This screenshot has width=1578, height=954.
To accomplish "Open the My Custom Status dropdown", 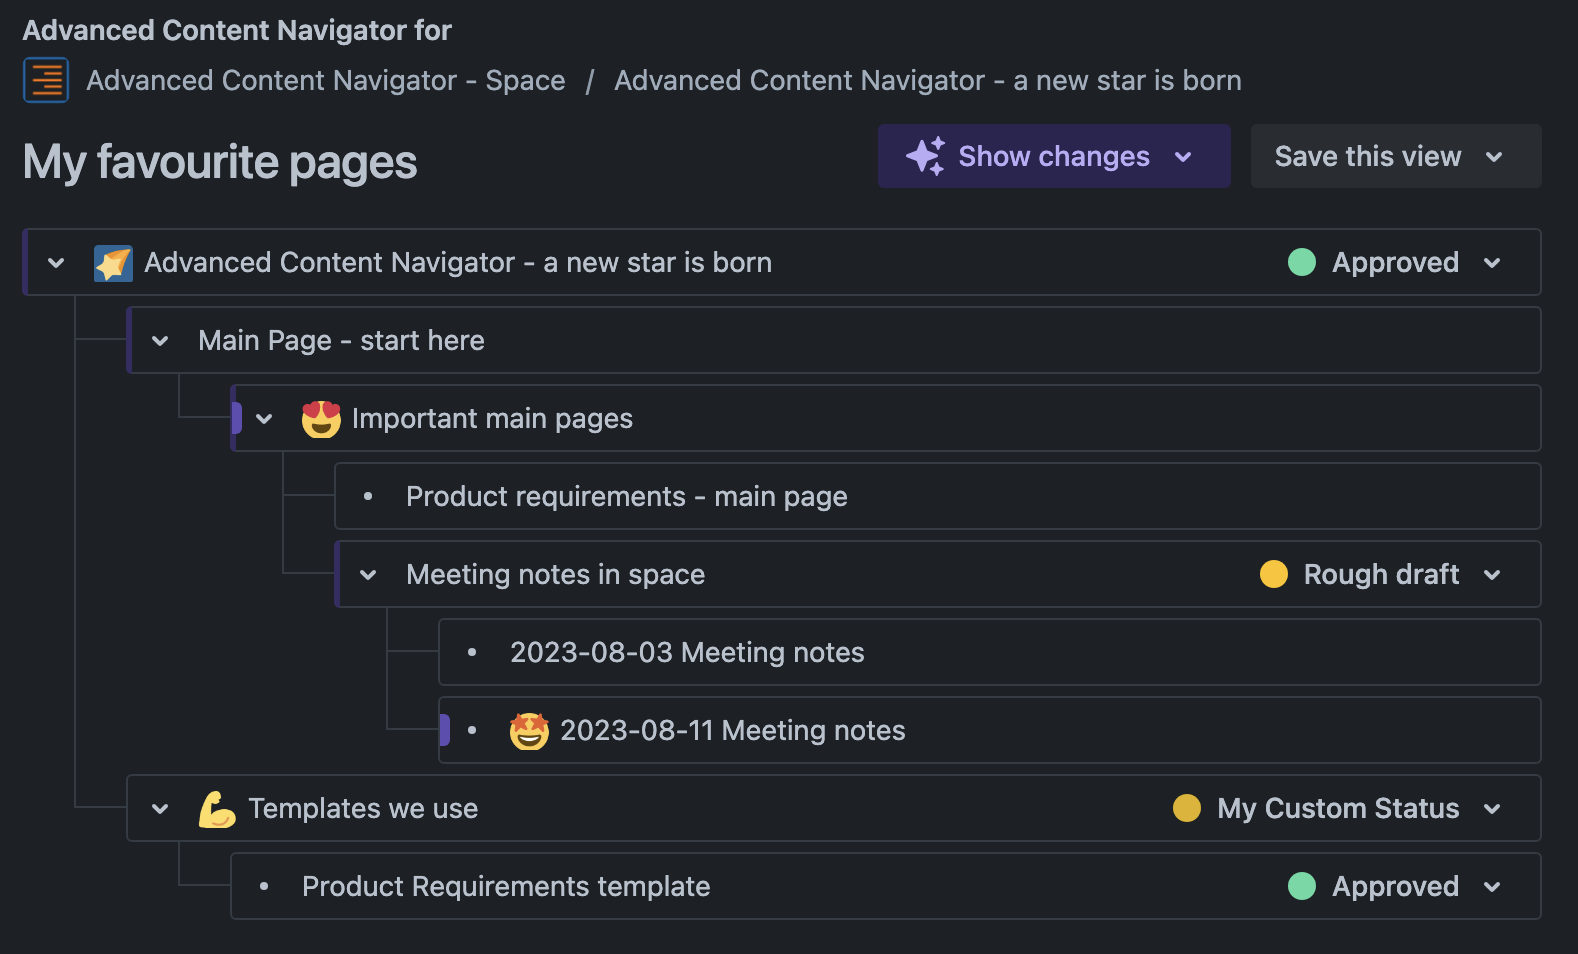I will [1492, 809].
